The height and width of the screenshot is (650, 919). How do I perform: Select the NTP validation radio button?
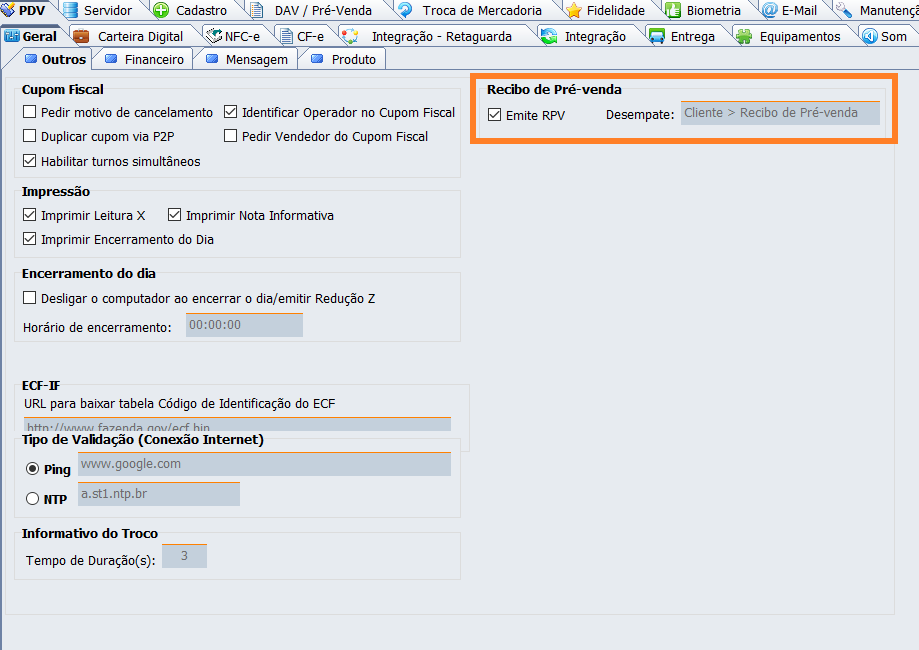click(33, 498)
